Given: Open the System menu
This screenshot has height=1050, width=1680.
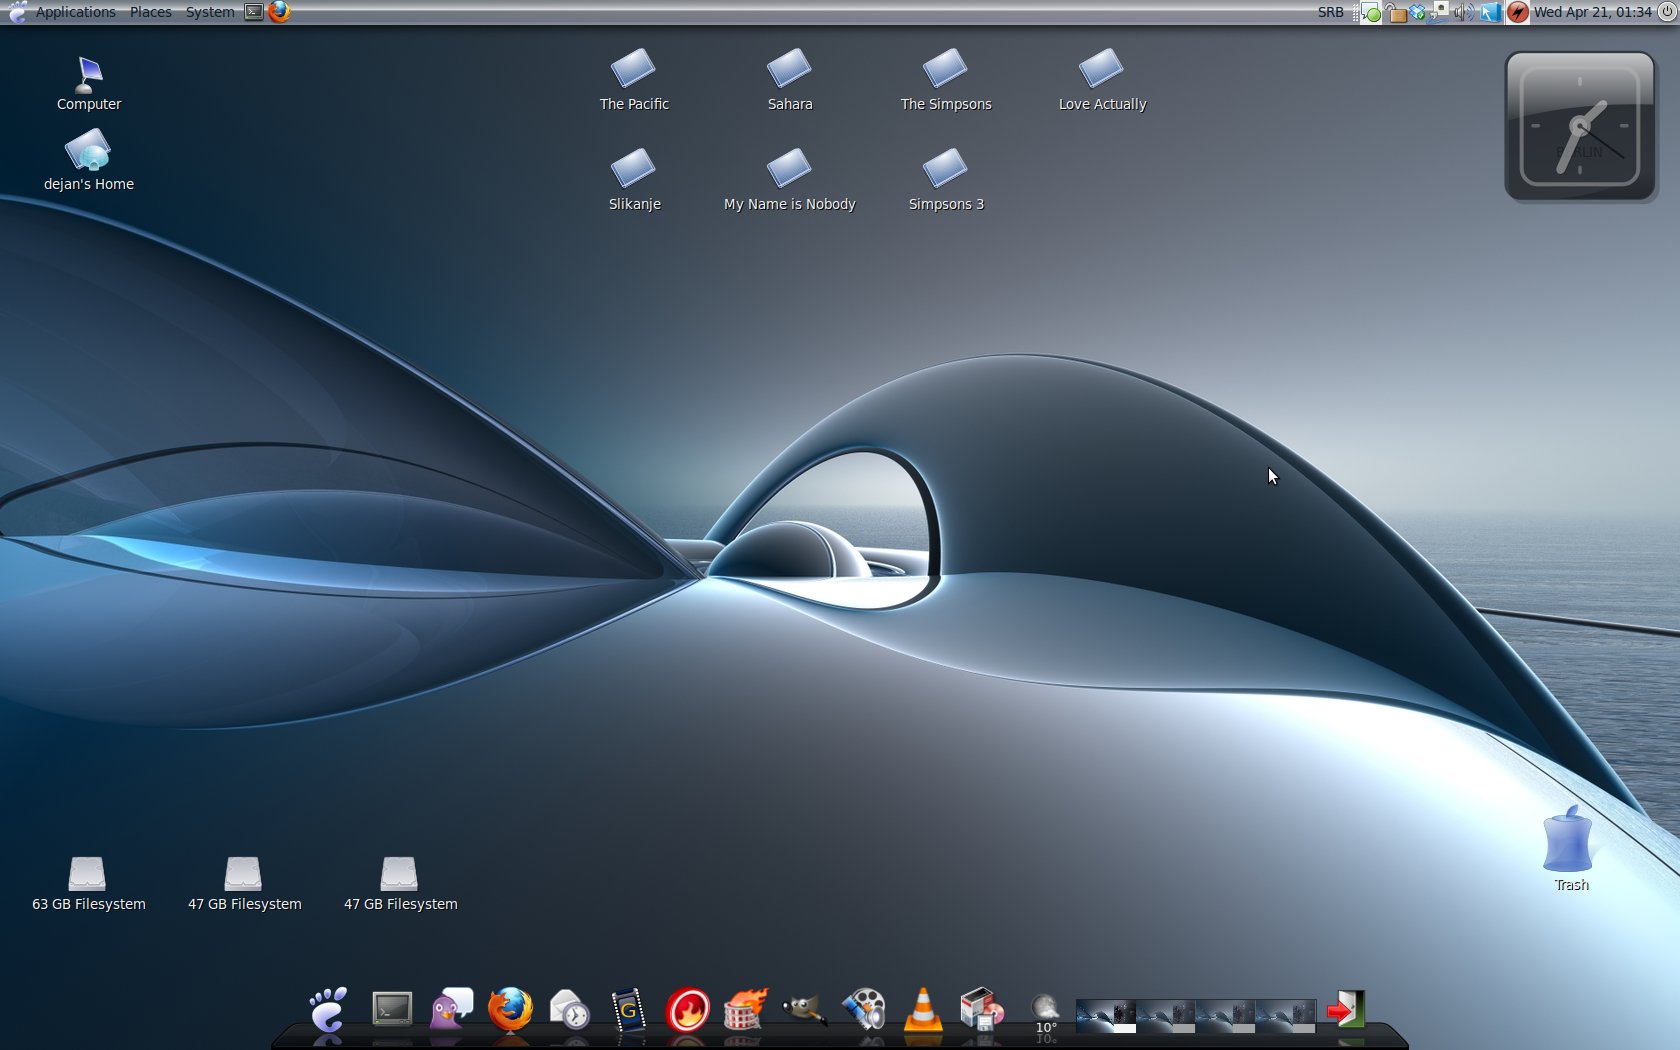Looking at the screenshot, I should pos(209,12).
